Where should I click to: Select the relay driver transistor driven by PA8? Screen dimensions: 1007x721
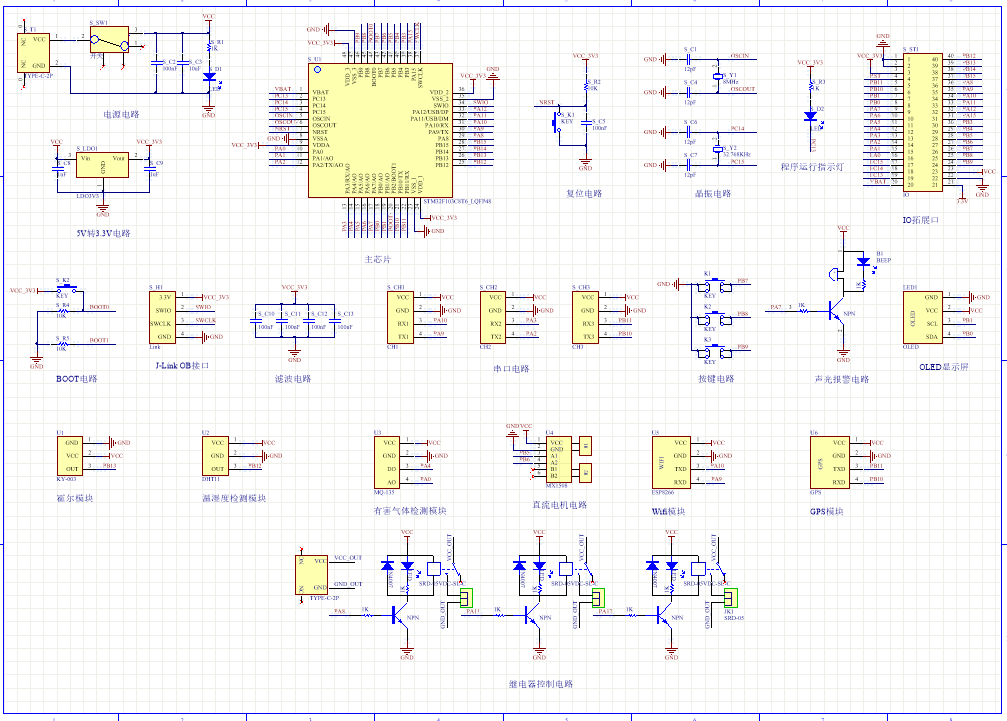click(x=399, y=616)
